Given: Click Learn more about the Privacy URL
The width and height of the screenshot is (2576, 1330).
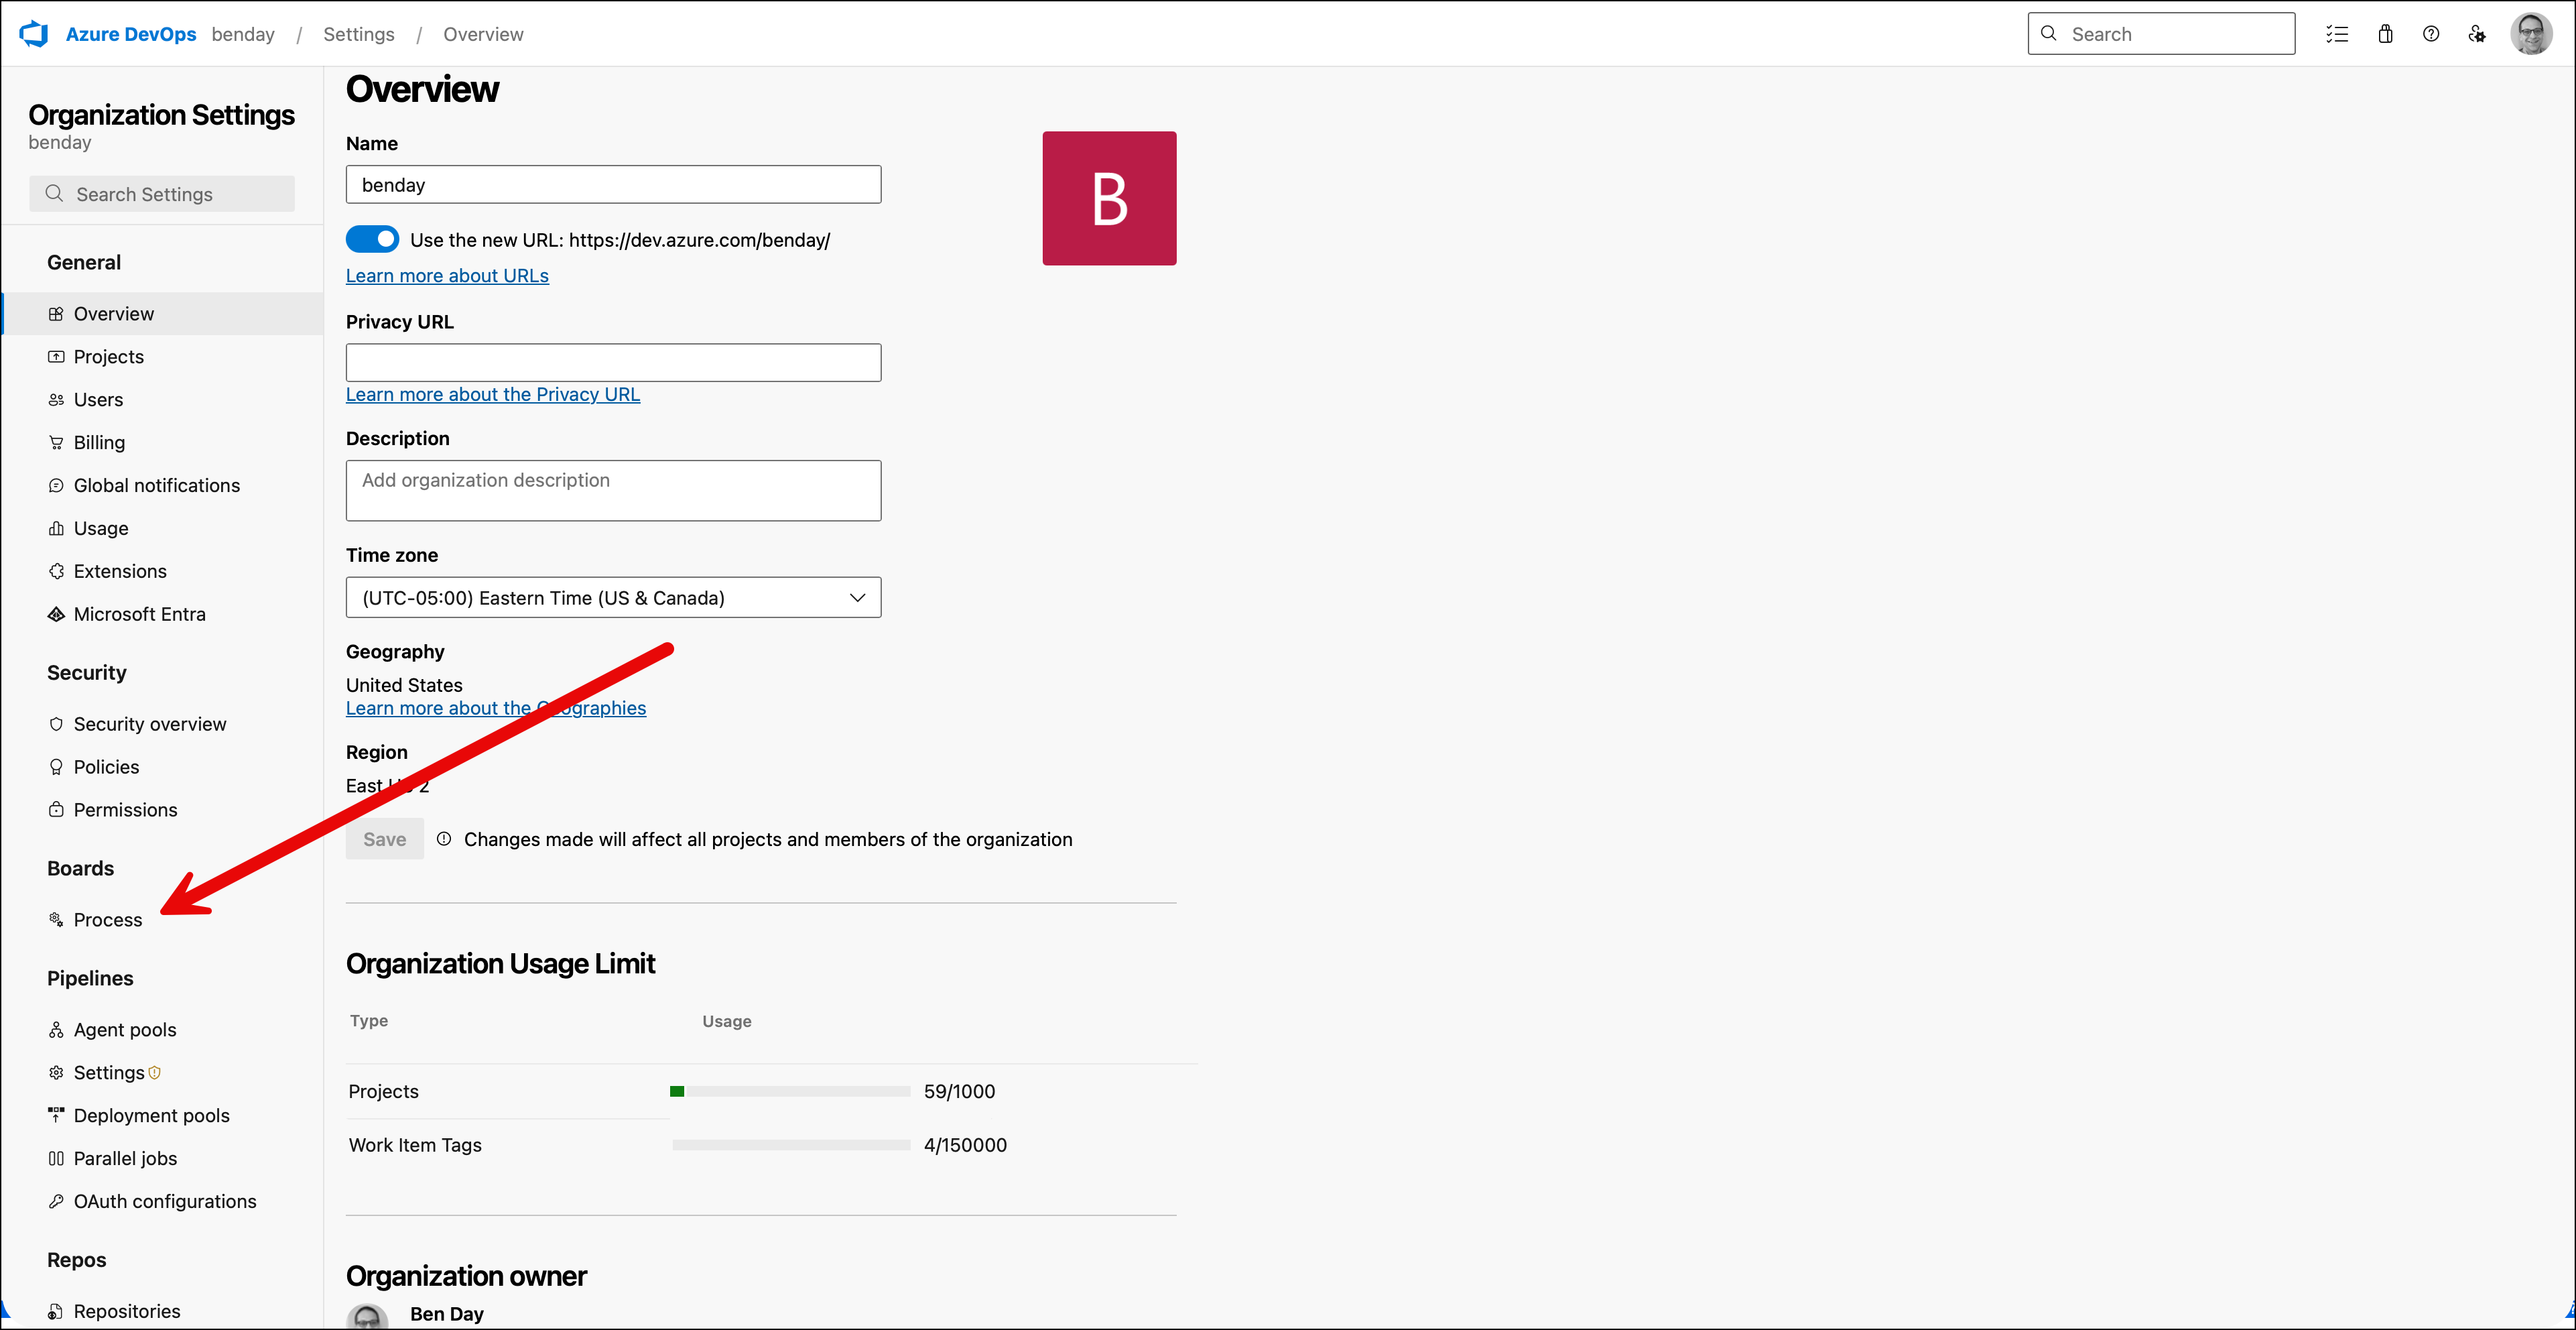Looking at the screenshot, I should [x=493, y=394].
